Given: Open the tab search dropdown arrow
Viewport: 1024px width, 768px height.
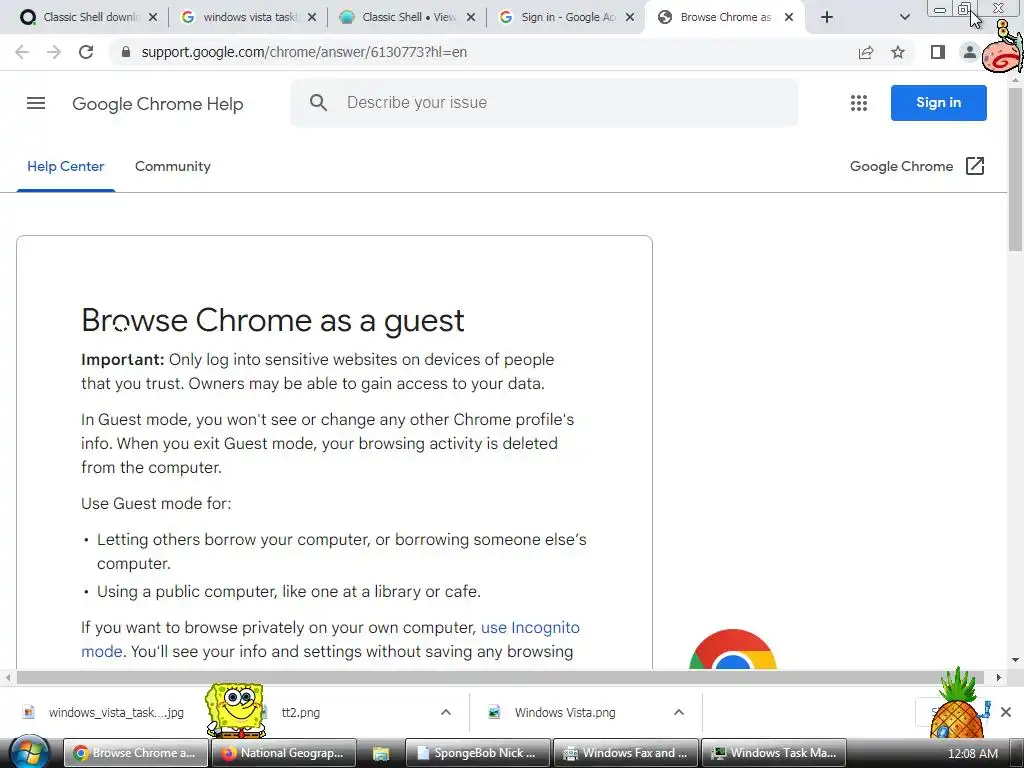Looking at the screenshot, I should (x=904, y=17).
